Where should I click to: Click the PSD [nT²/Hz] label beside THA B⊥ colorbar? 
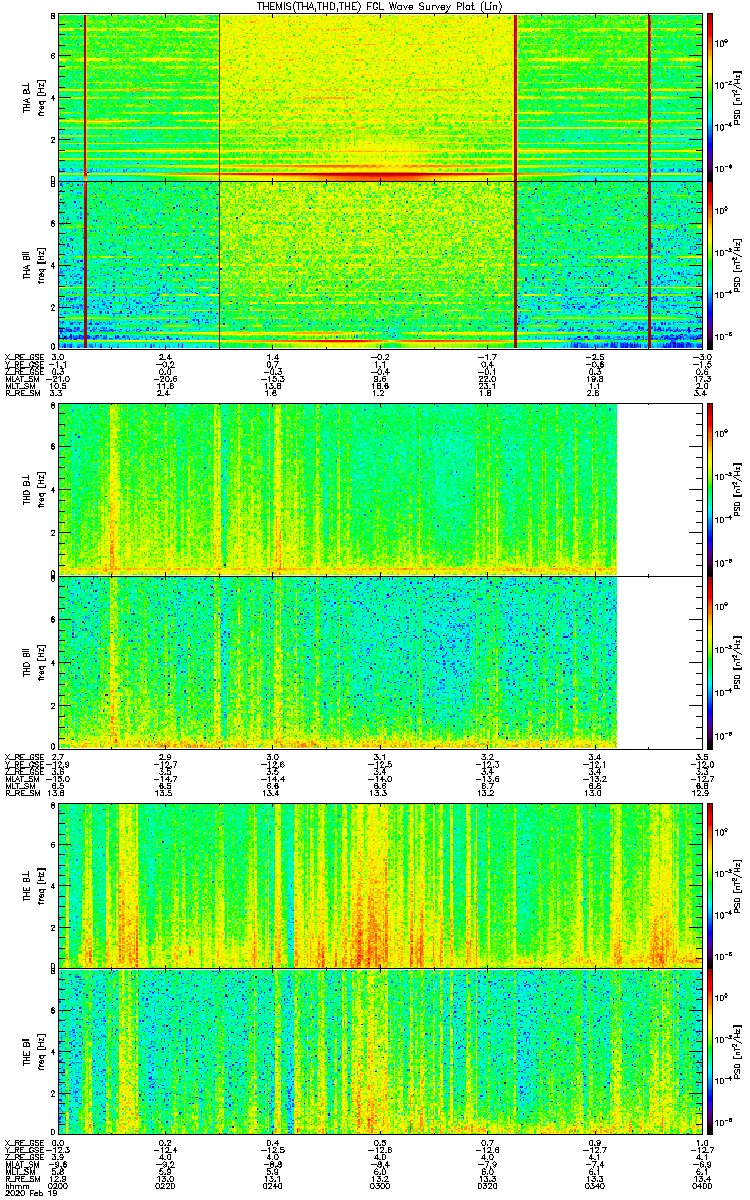click(736, 97)
